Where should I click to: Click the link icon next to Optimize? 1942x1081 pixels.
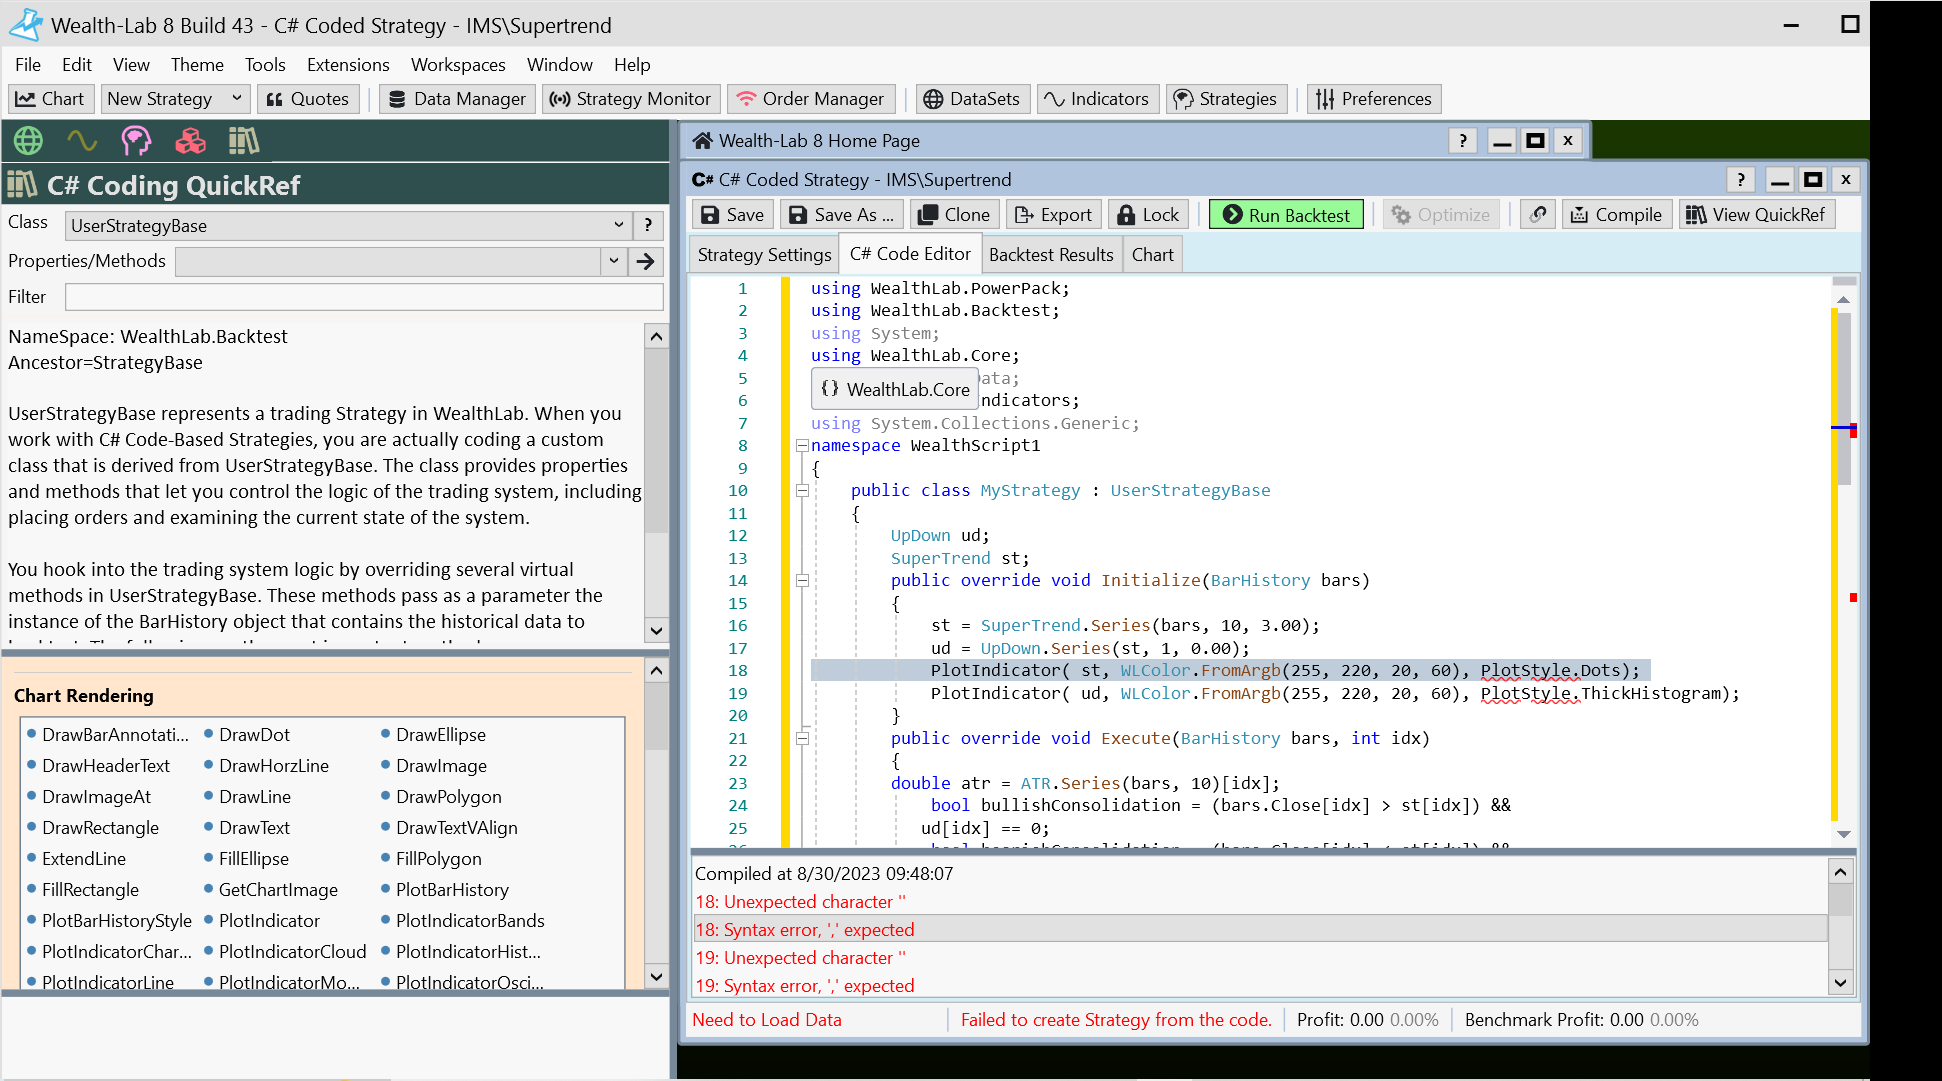pyautogui.click(x=1538, y=215)
